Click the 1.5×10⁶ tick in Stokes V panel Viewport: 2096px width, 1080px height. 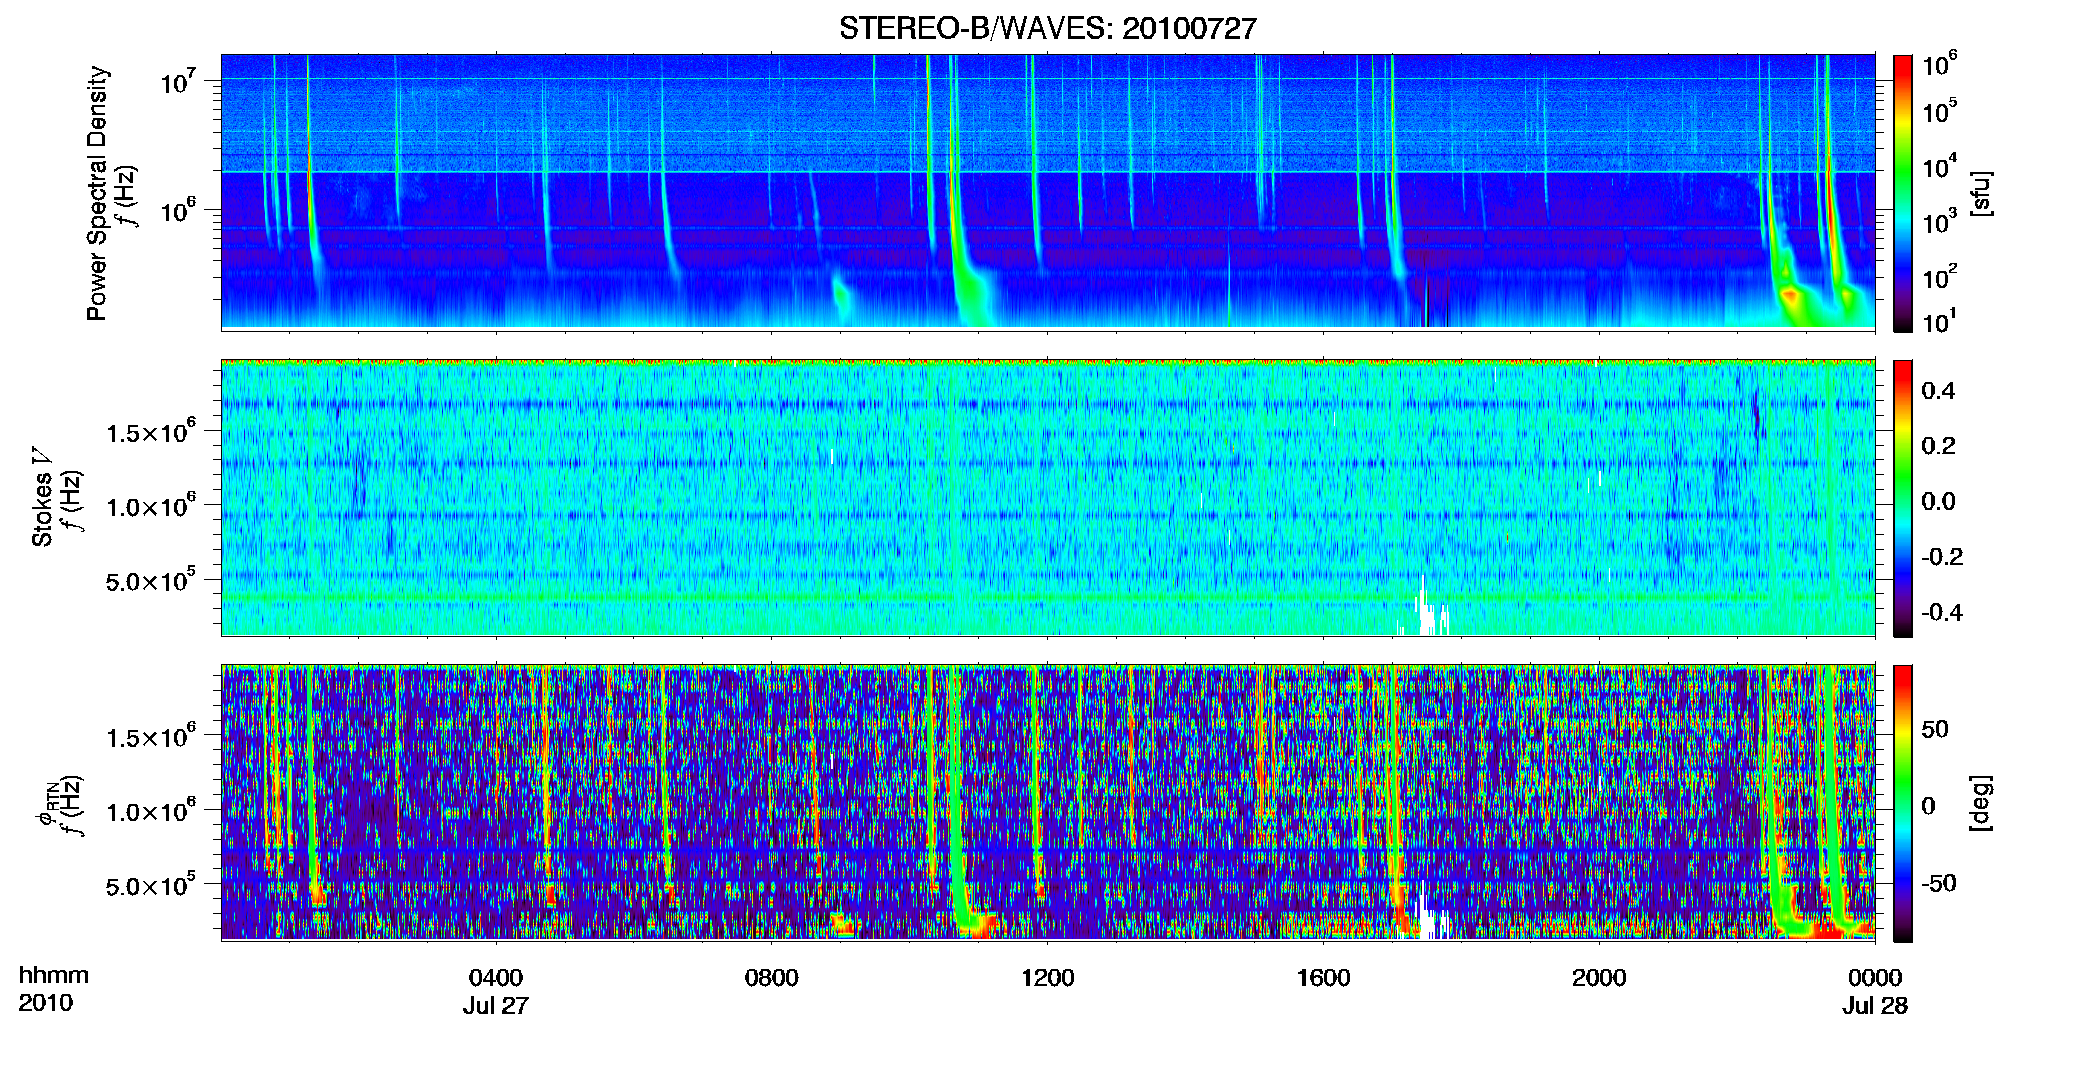point(150,431)
